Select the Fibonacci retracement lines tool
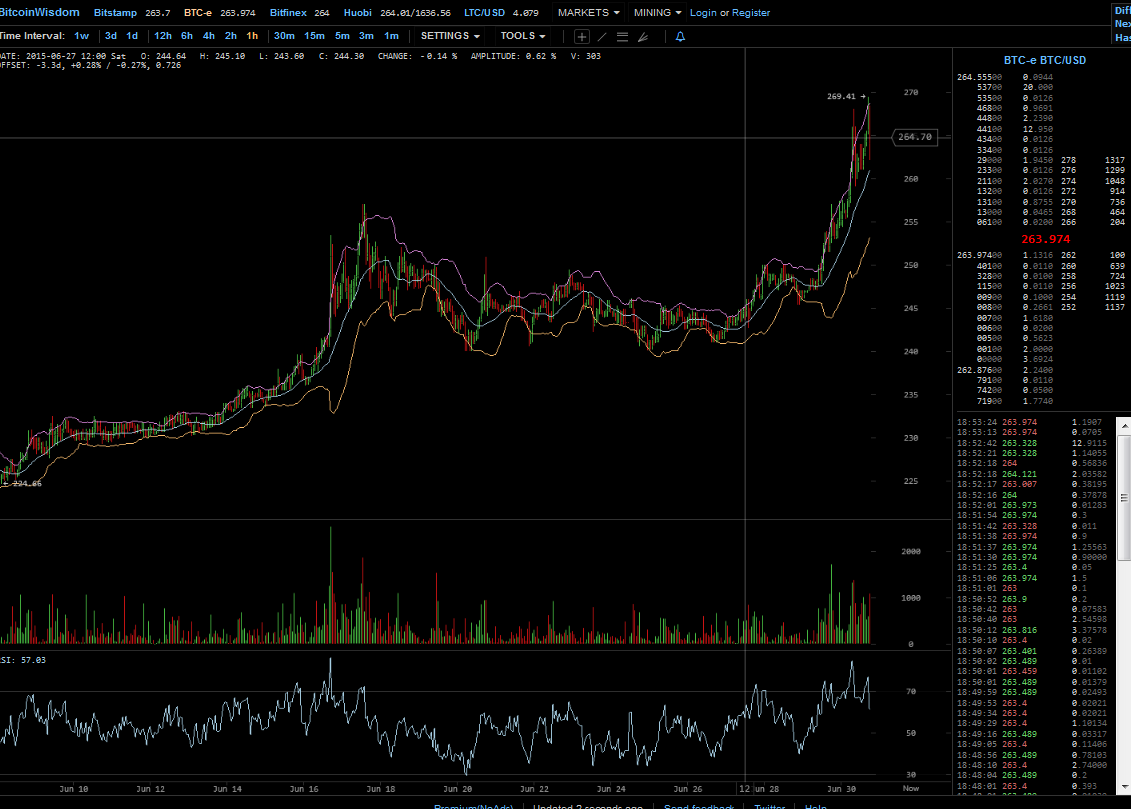The image size is (1131, 809). 622,36
